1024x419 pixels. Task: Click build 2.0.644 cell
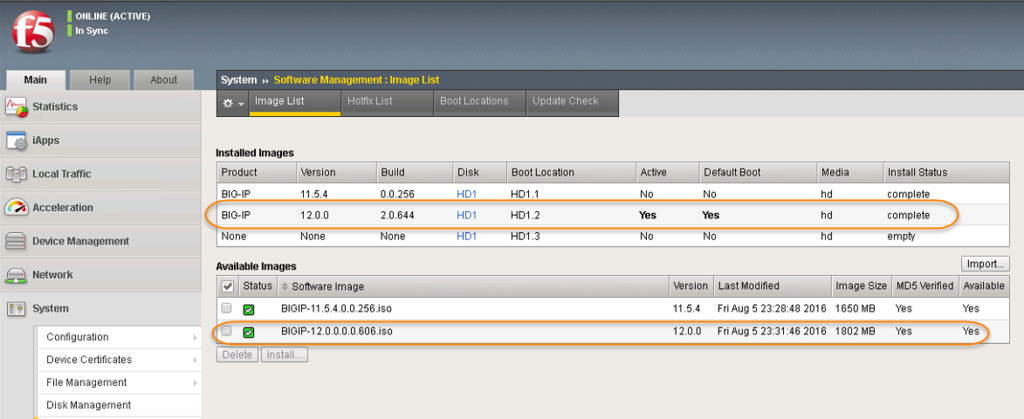point(398,215)
